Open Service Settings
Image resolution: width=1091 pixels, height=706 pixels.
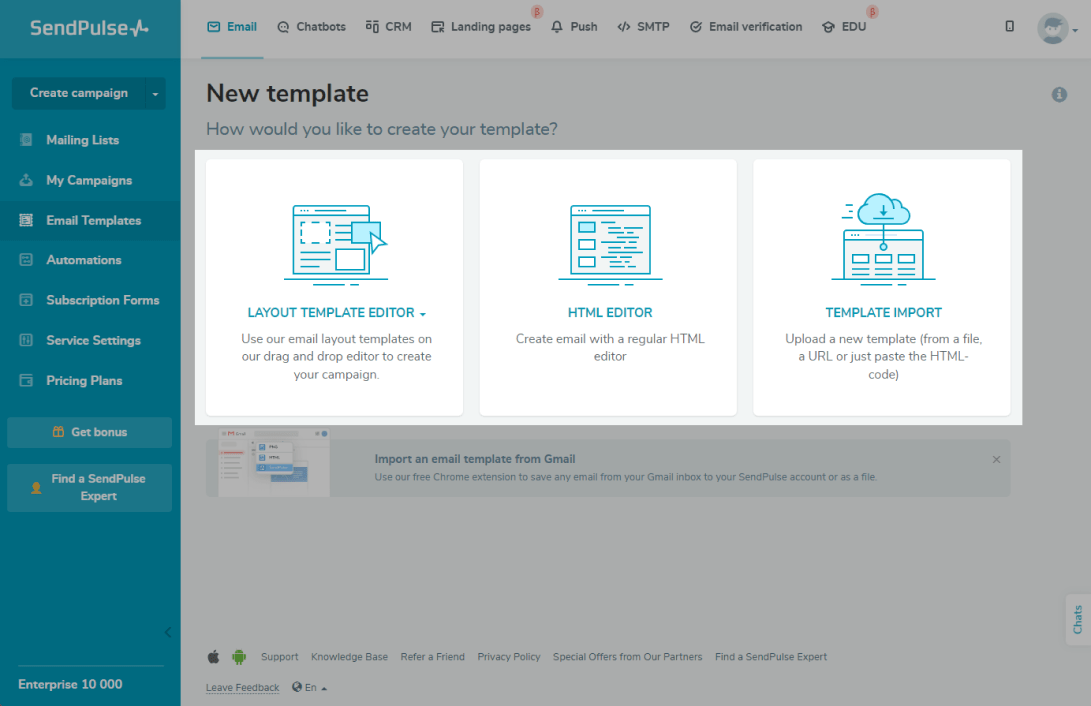(x=93, y=340)
